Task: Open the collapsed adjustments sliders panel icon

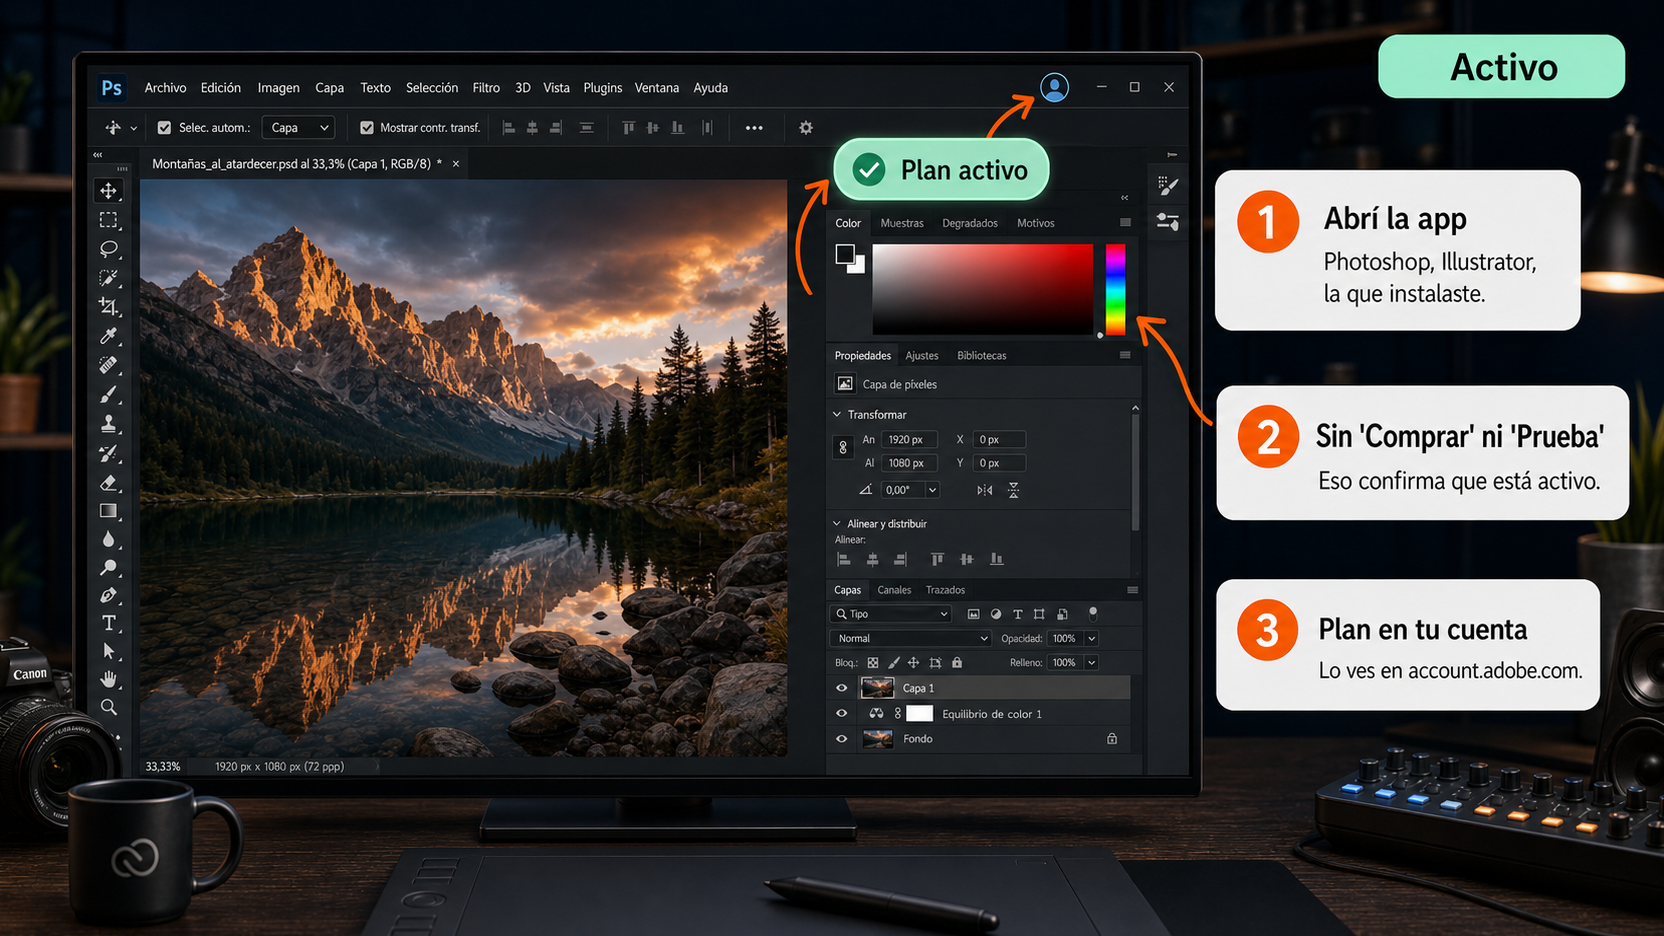Action: 1167,221
